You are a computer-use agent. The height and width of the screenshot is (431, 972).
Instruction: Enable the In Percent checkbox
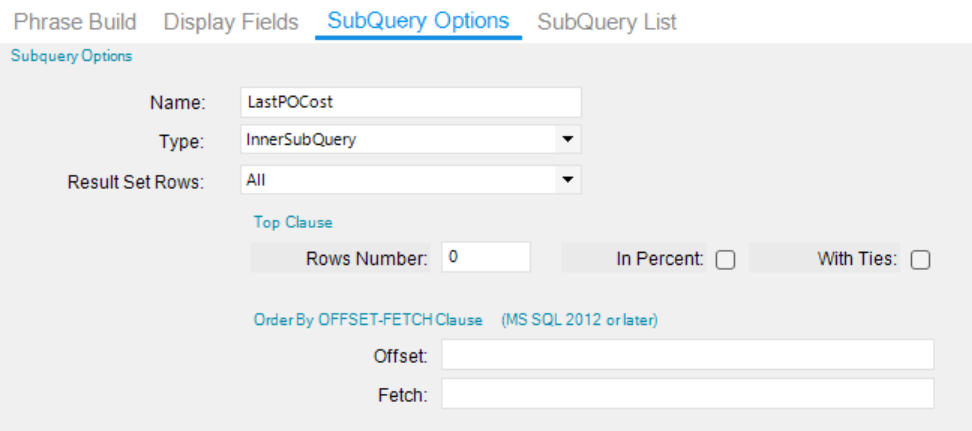click(726, 259)
